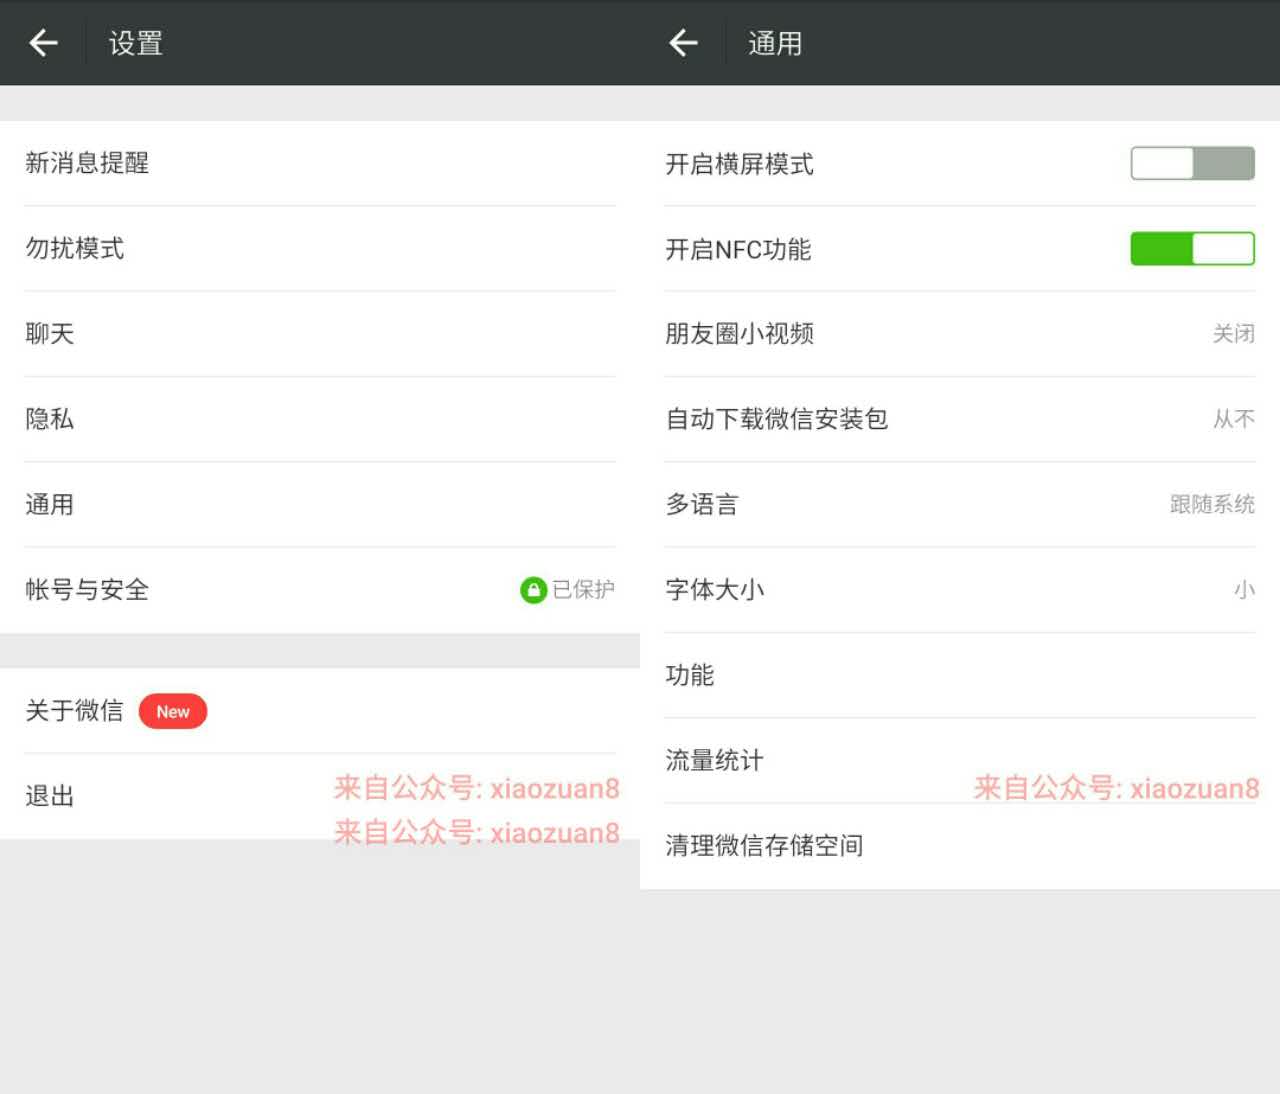Enable the 开启横屏模式 switch
The width and height of the screenshot is (1280, 1094).
point(1192,164)
